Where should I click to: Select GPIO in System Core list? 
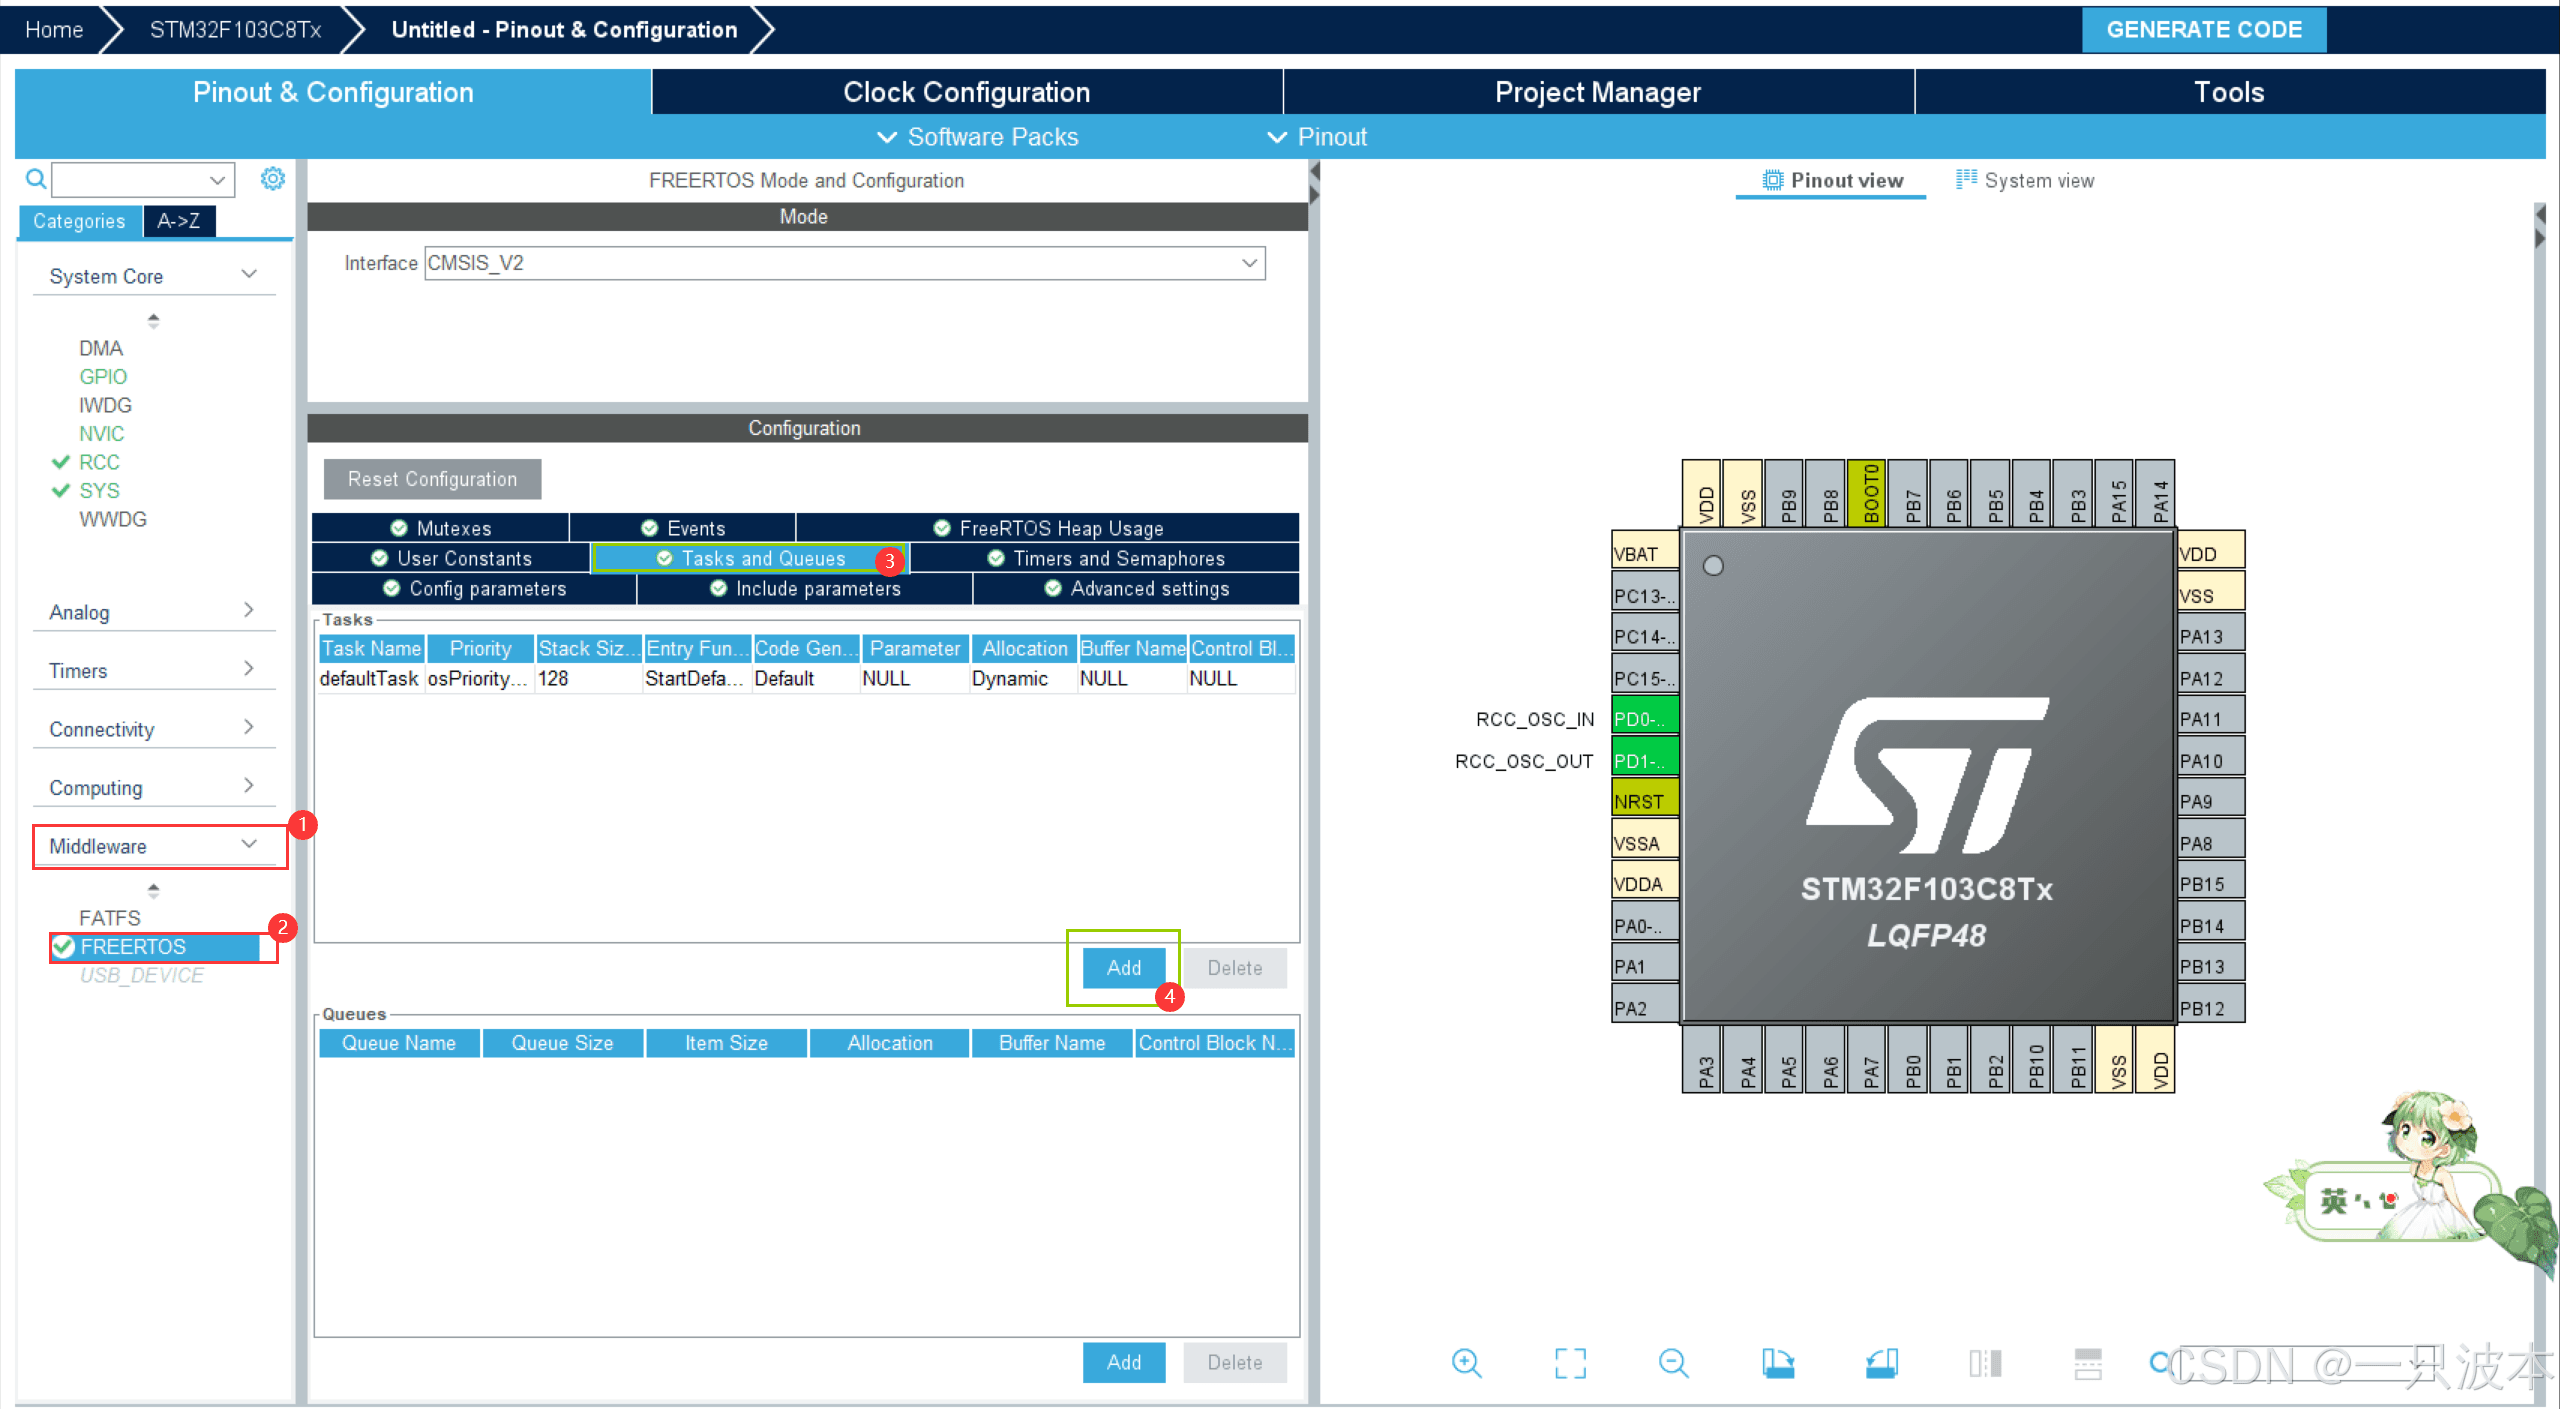(103, 376)
